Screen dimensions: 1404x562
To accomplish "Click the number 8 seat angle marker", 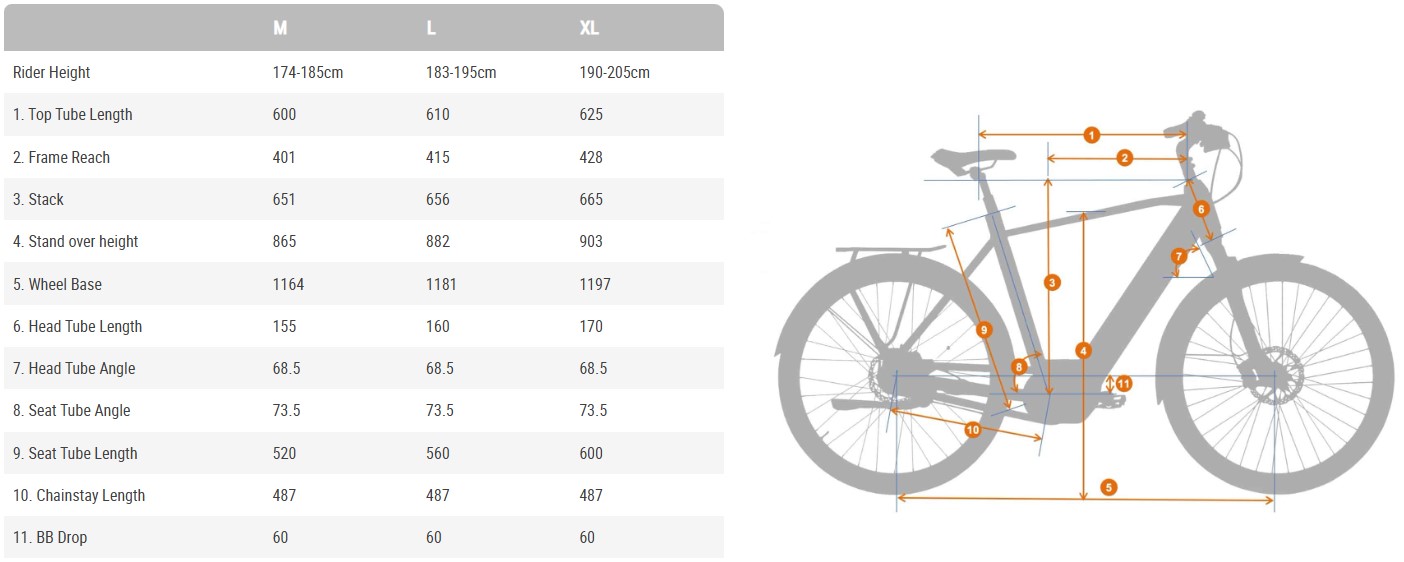I will (x=1019, y=367).
